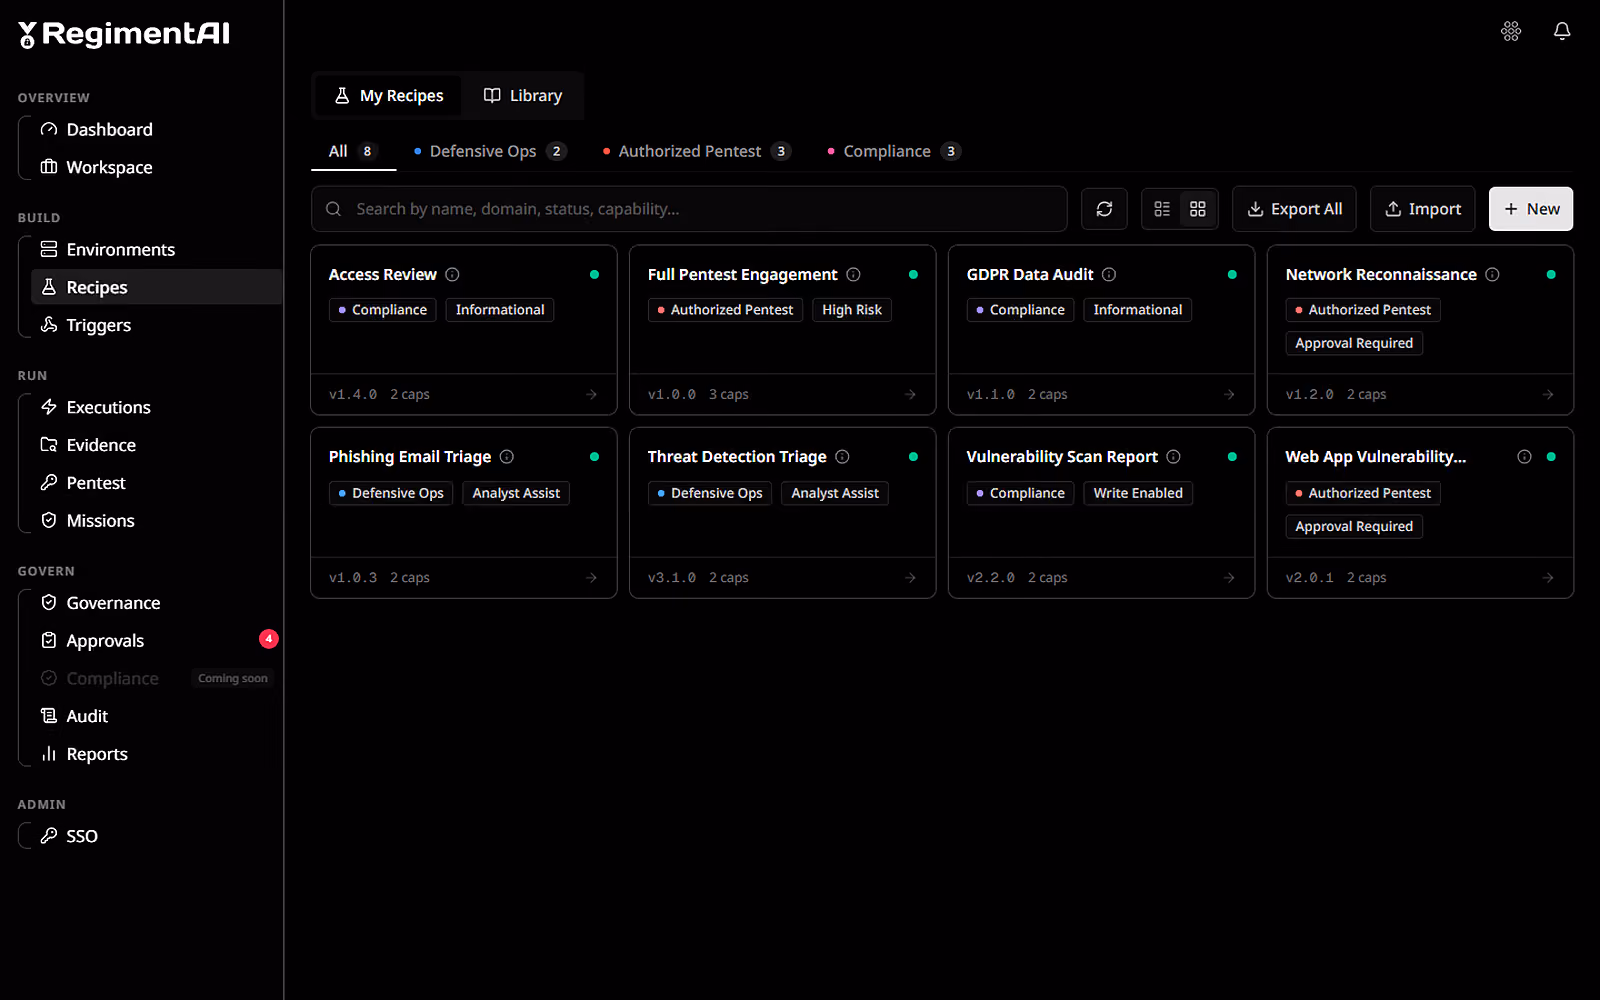The image size is (1600, 1000).
Task: Click Export All button
Action: pos(1294,209)
